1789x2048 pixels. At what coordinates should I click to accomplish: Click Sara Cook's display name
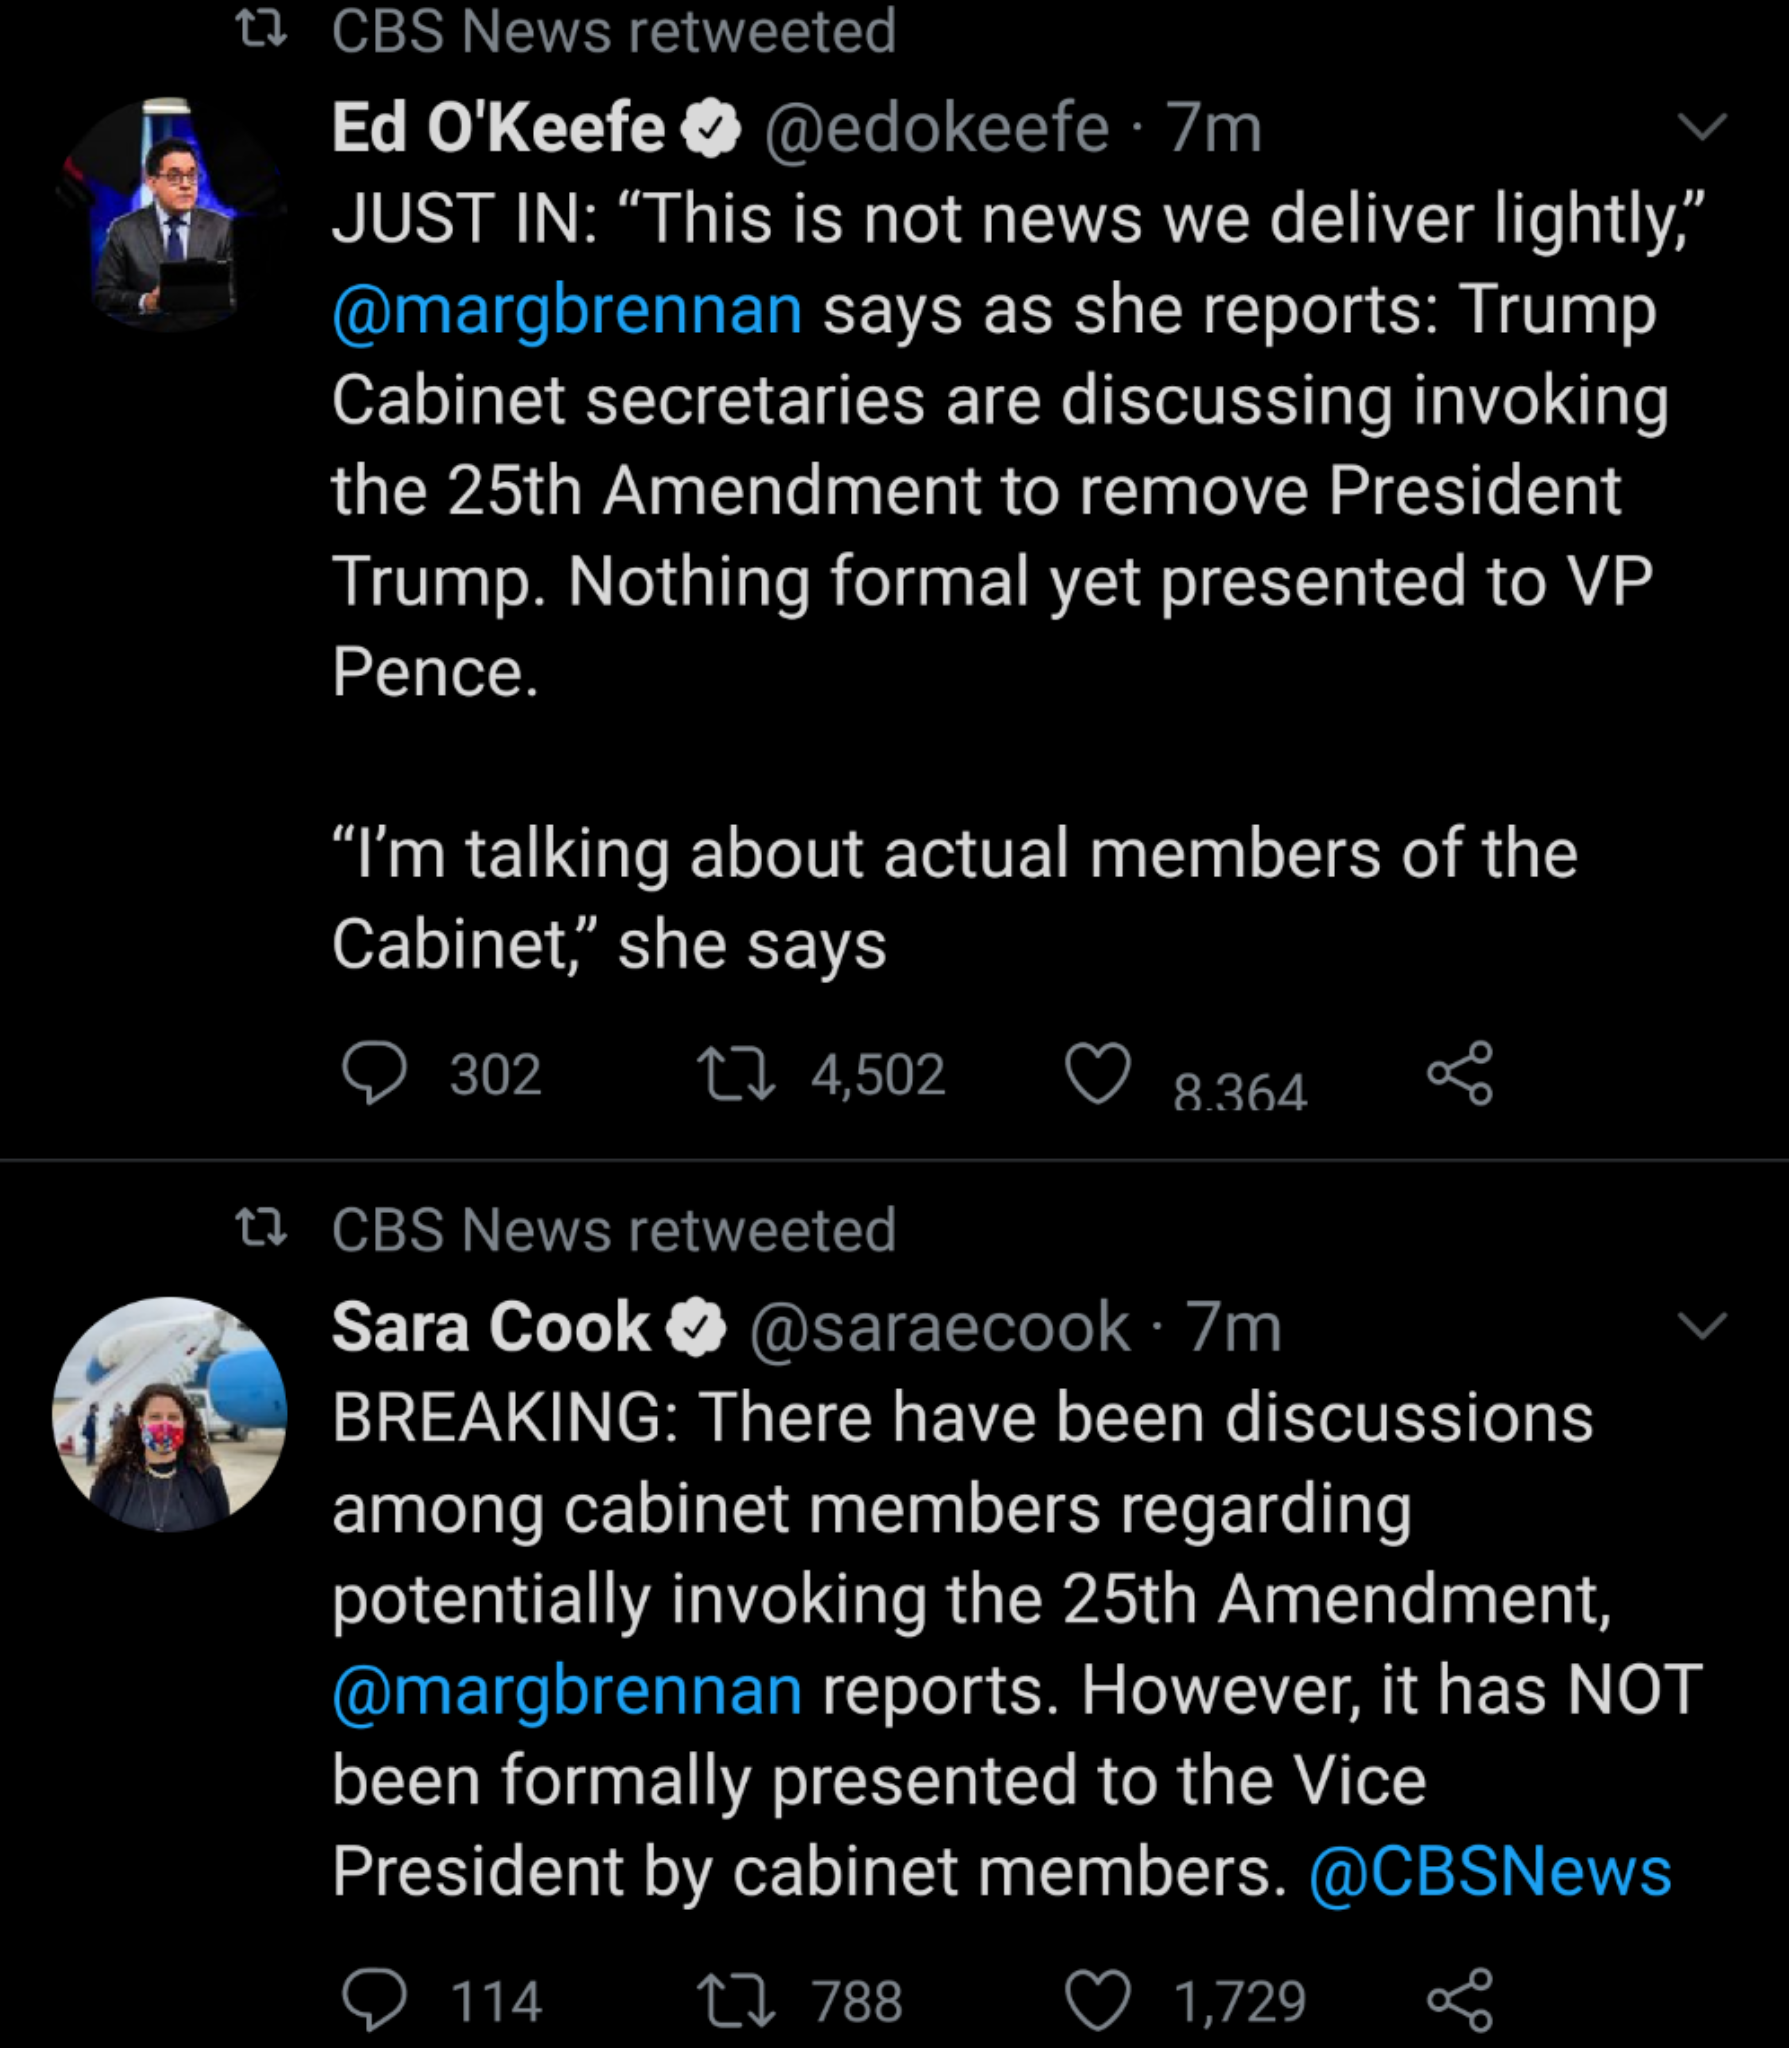tap(491, 1327)
